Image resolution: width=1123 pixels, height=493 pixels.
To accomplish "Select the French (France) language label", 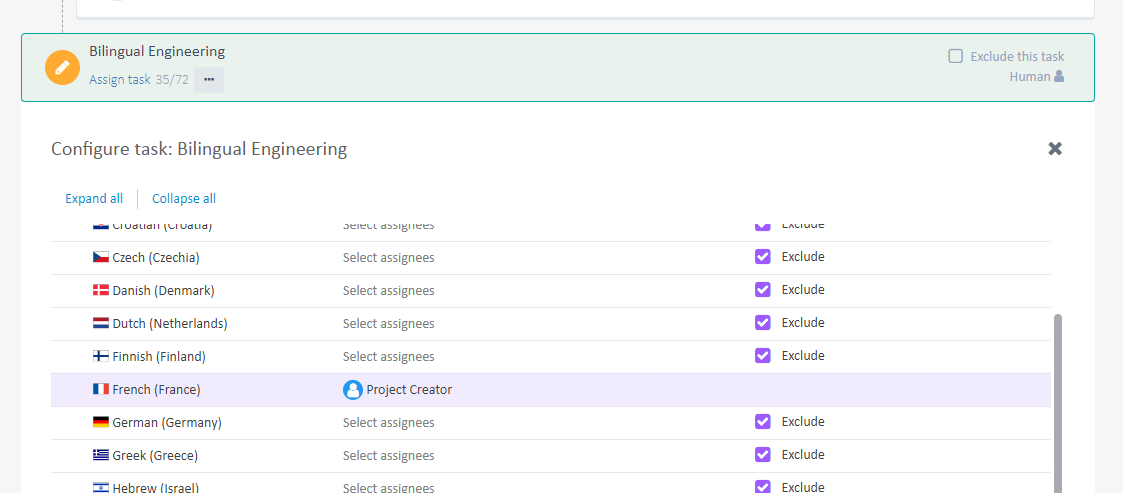I will click(x=156, y=389).
